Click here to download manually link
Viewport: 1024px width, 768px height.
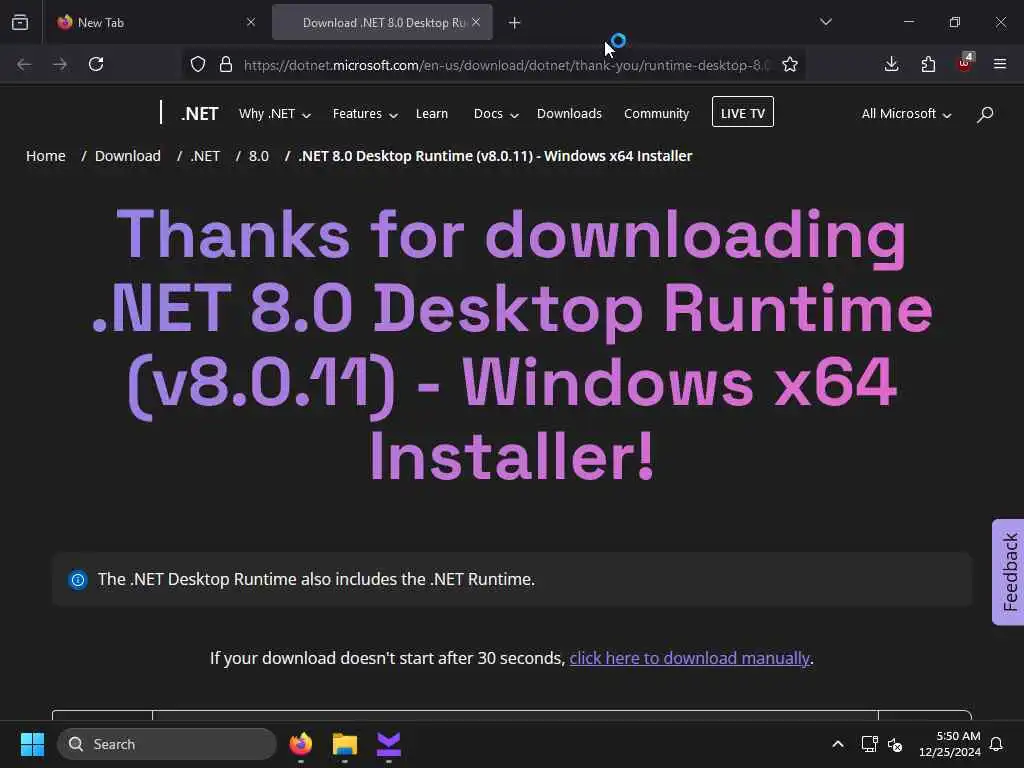(x=690, y=658)
